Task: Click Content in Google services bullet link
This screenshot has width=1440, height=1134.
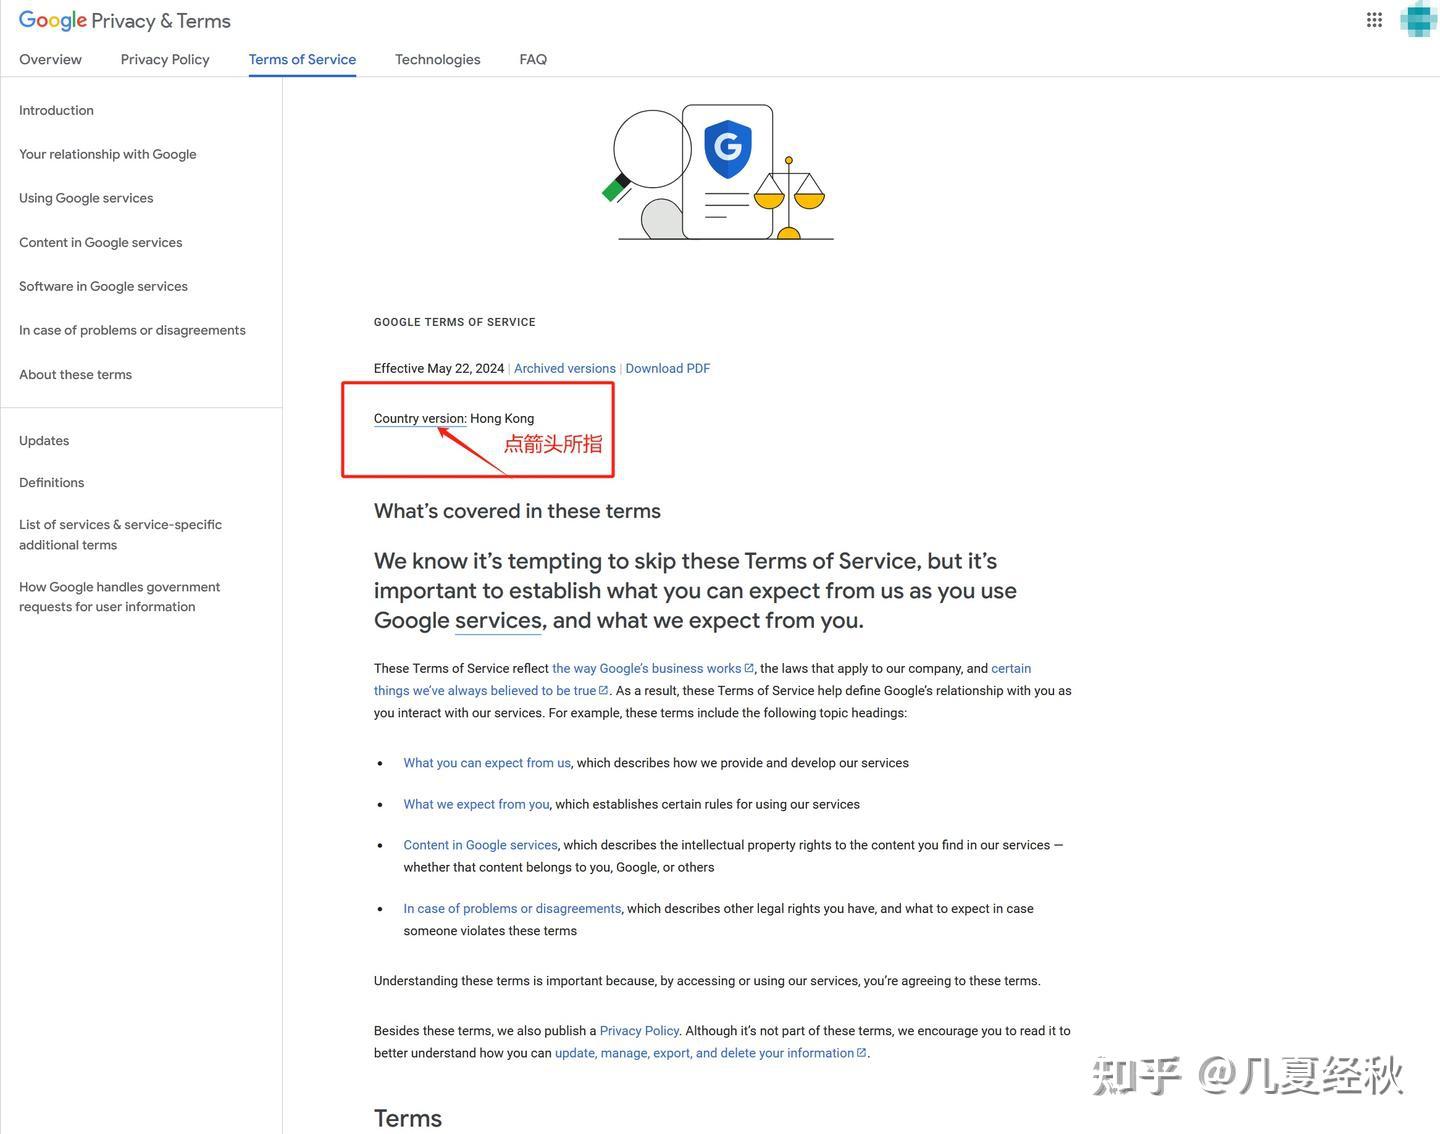Action: (480, 845)
